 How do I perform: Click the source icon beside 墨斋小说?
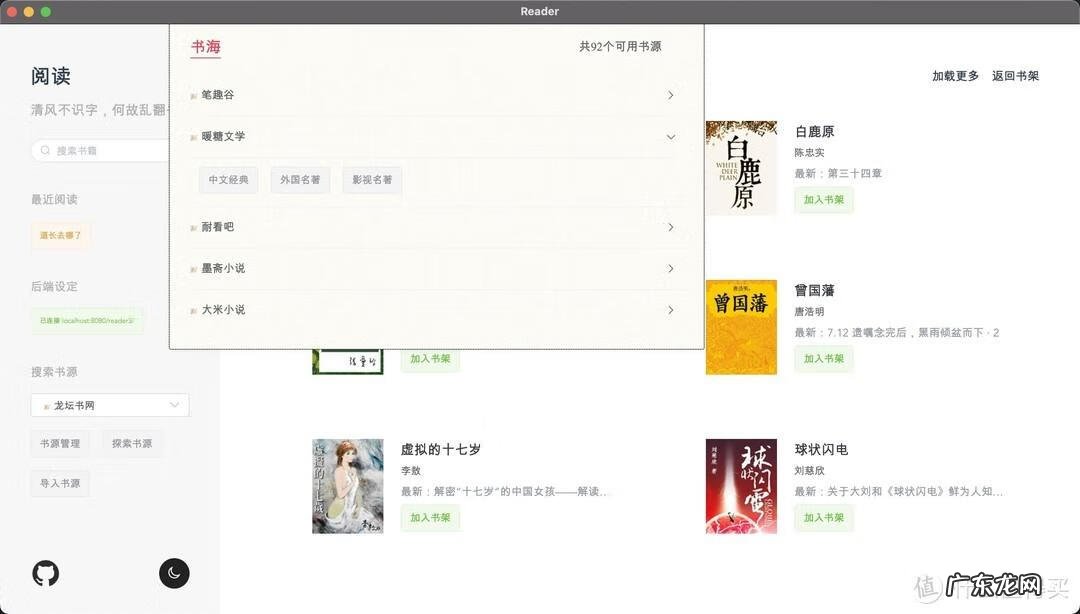tap(195, 268)
